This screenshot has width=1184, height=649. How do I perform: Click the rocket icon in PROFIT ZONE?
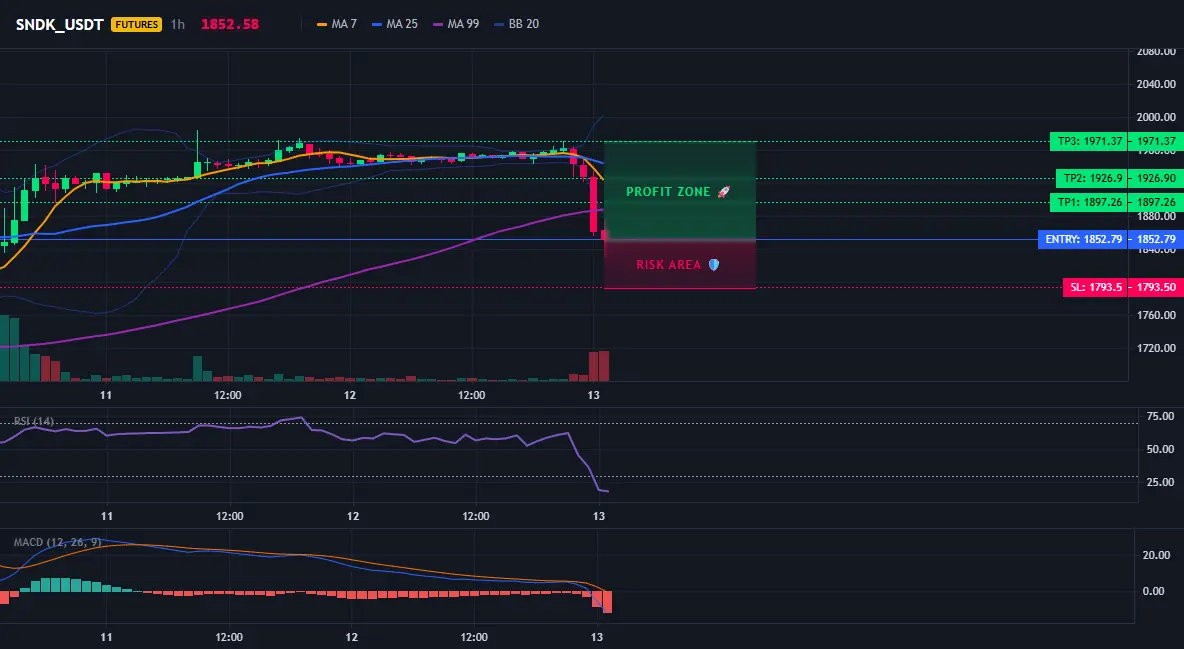tap(723, 192)
